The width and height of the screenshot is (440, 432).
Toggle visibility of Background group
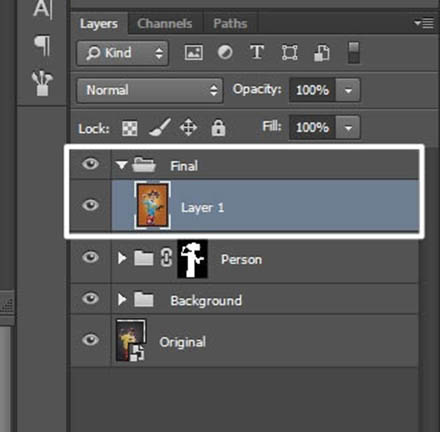90,299
